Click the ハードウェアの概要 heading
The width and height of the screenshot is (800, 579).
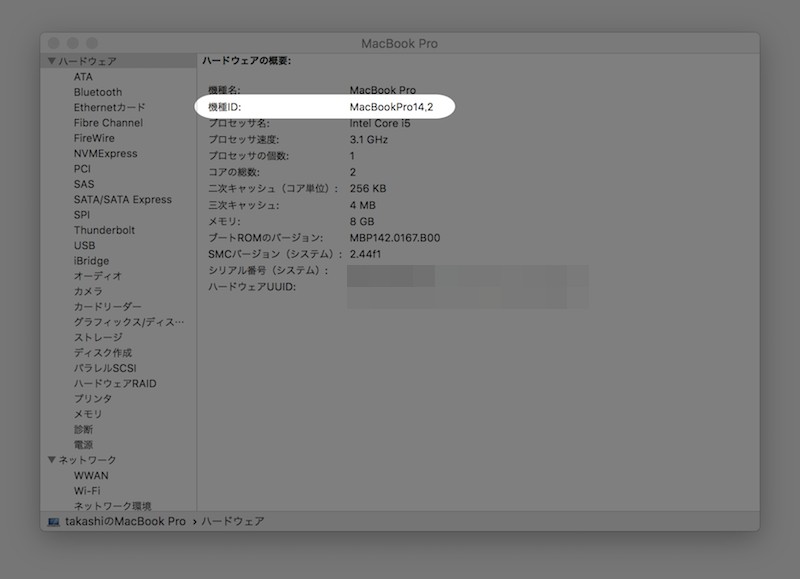[246, 61]
